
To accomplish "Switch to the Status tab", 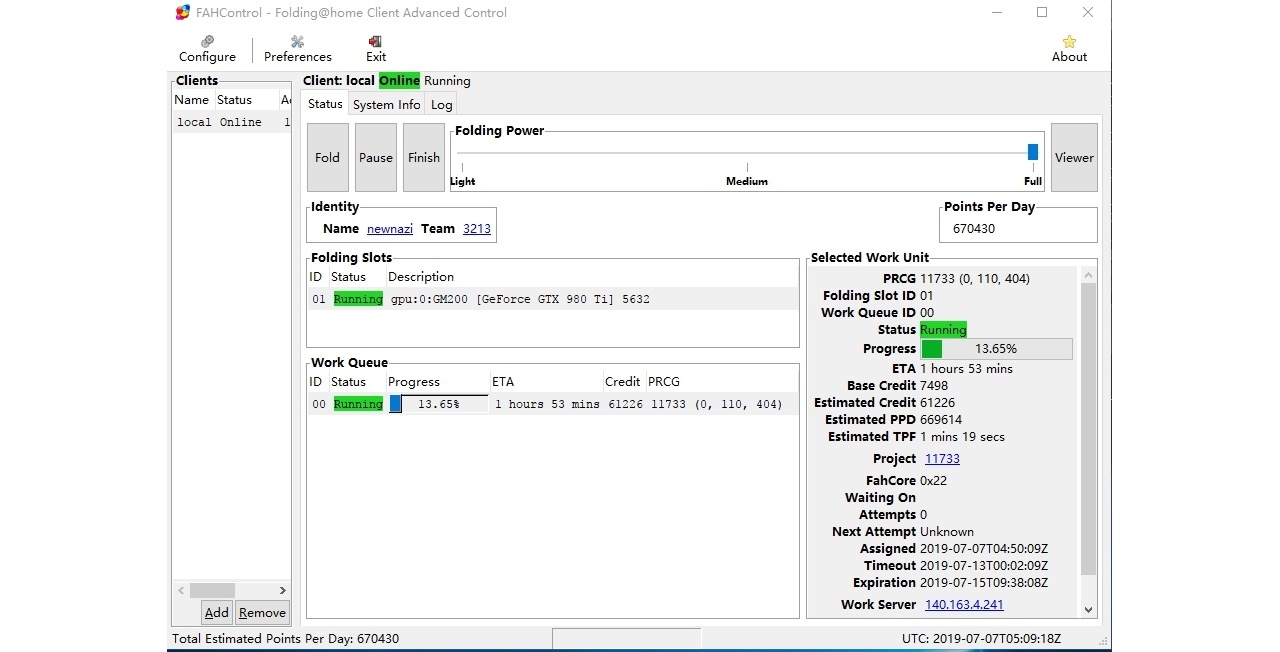I will point(325,104).
